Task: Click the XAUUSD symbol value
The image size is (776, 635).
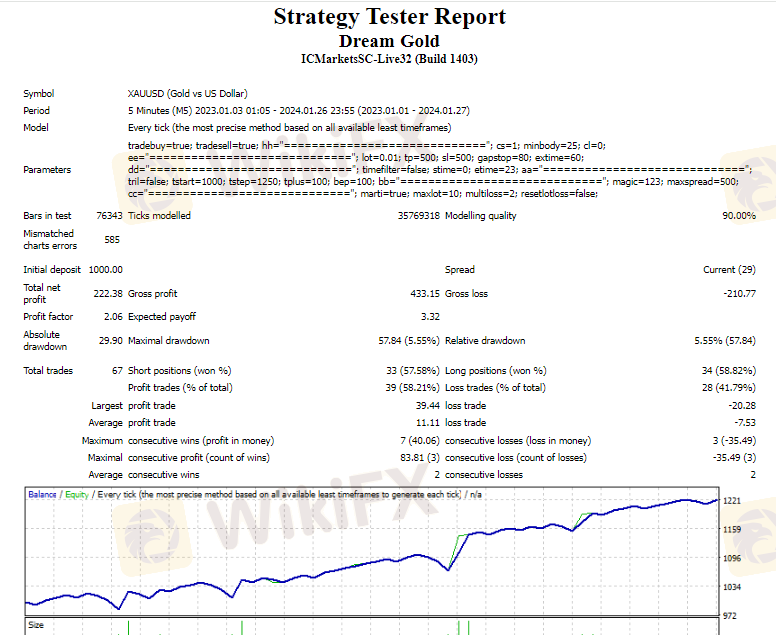Action: [x=188, y=94]
